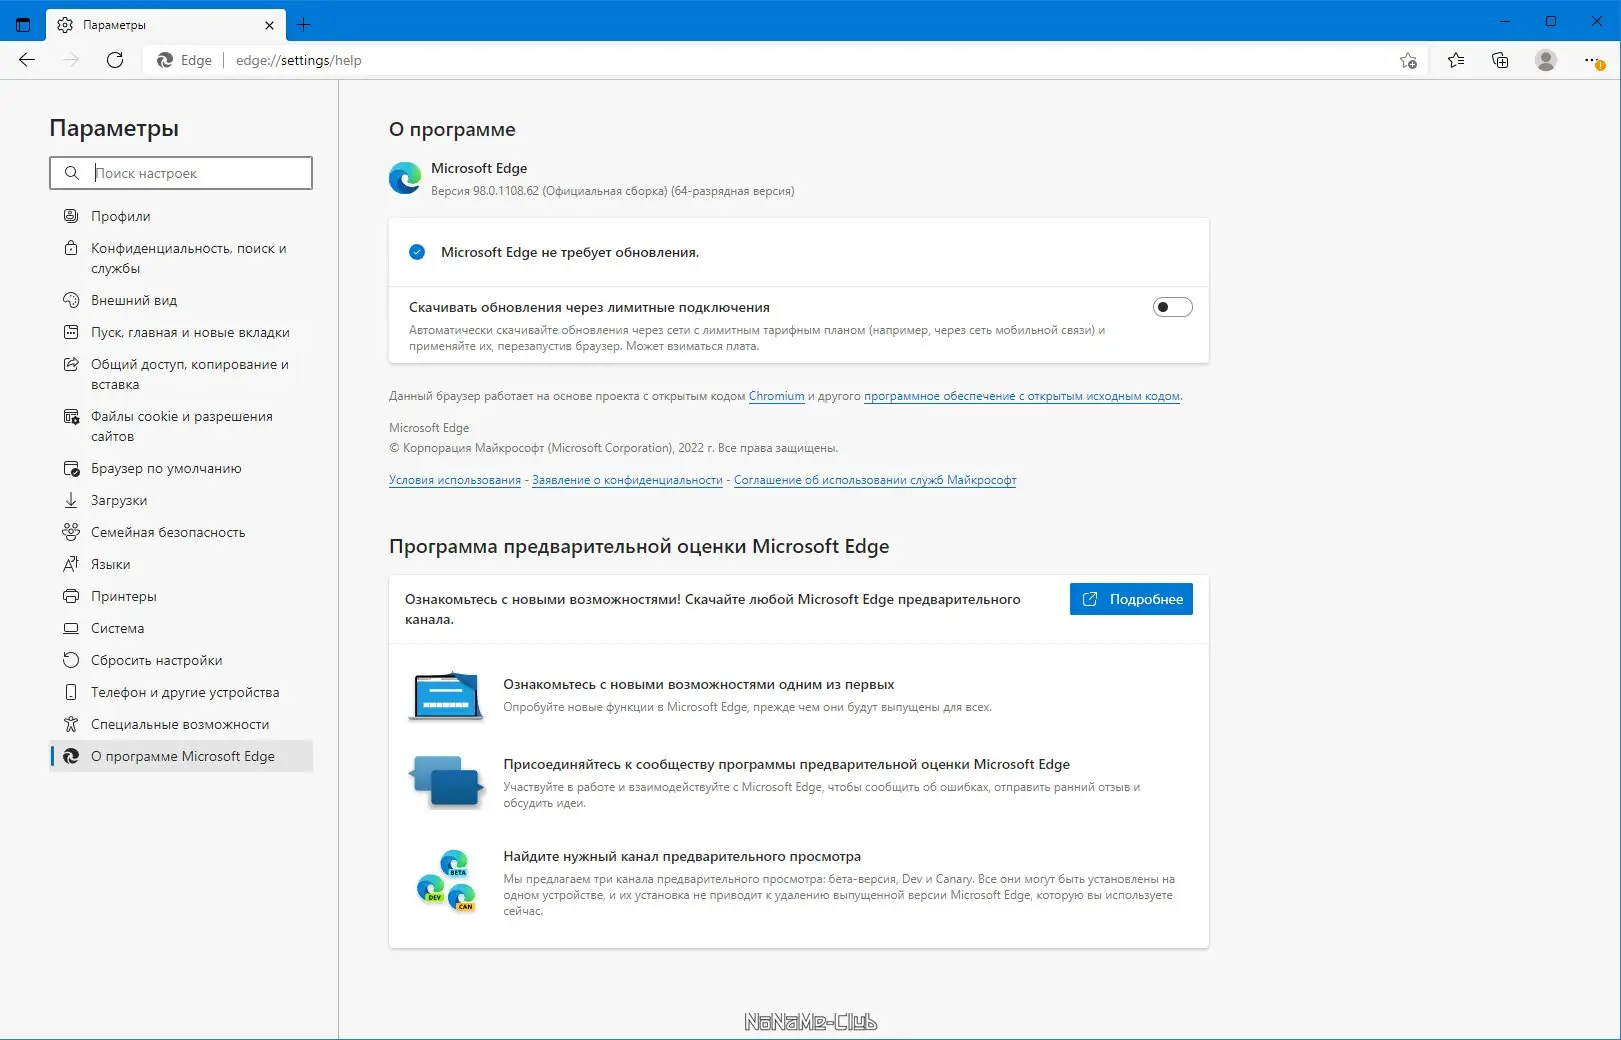1621x1040 pixels.
Task: Click the profile avatar icon
Action: 1546,60
